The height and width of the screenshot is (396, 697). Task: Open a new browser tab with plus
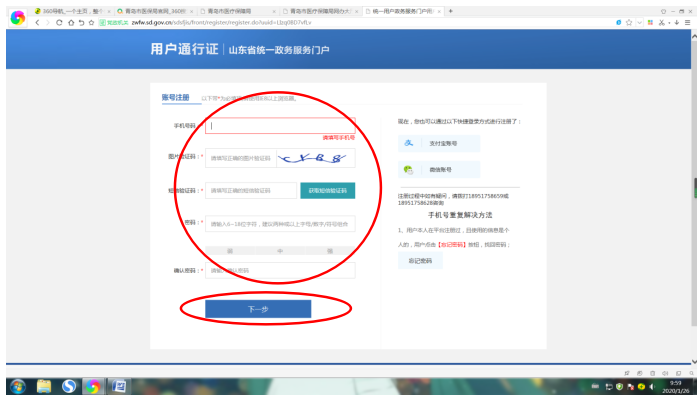[x=450, y=11]
